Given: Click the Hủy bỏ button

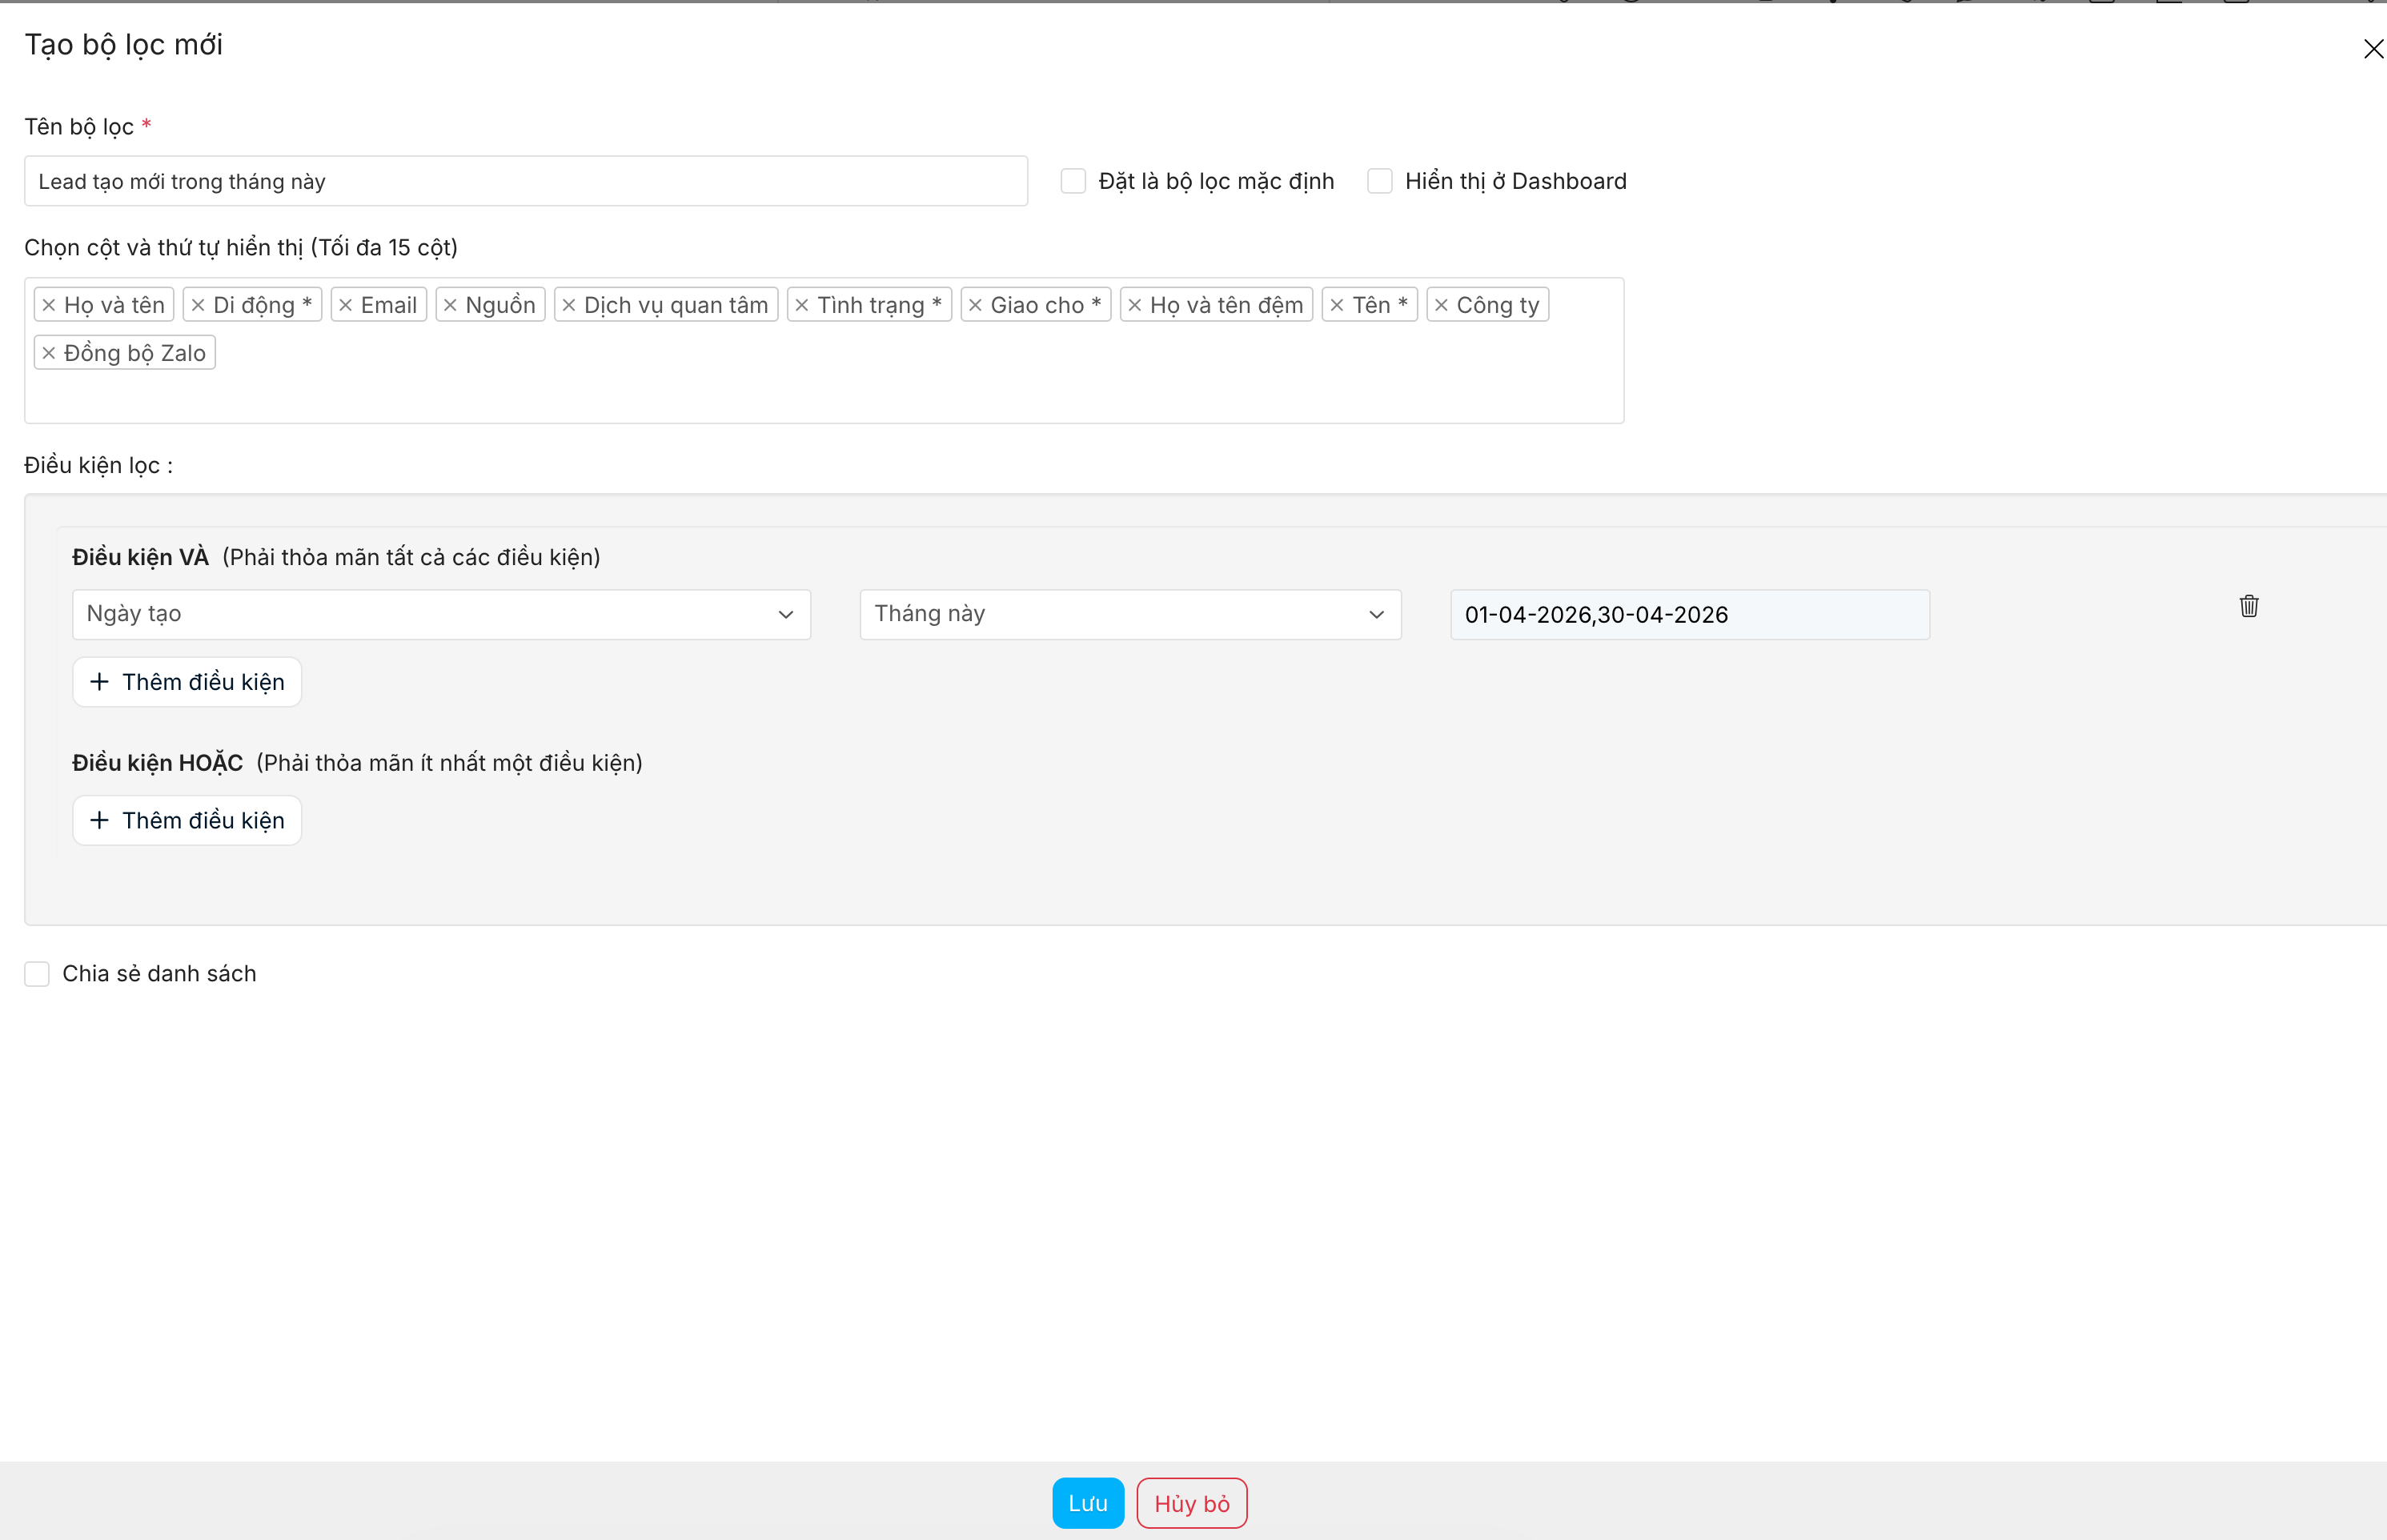Looking at the screenshot, I should (1191, 1503).
